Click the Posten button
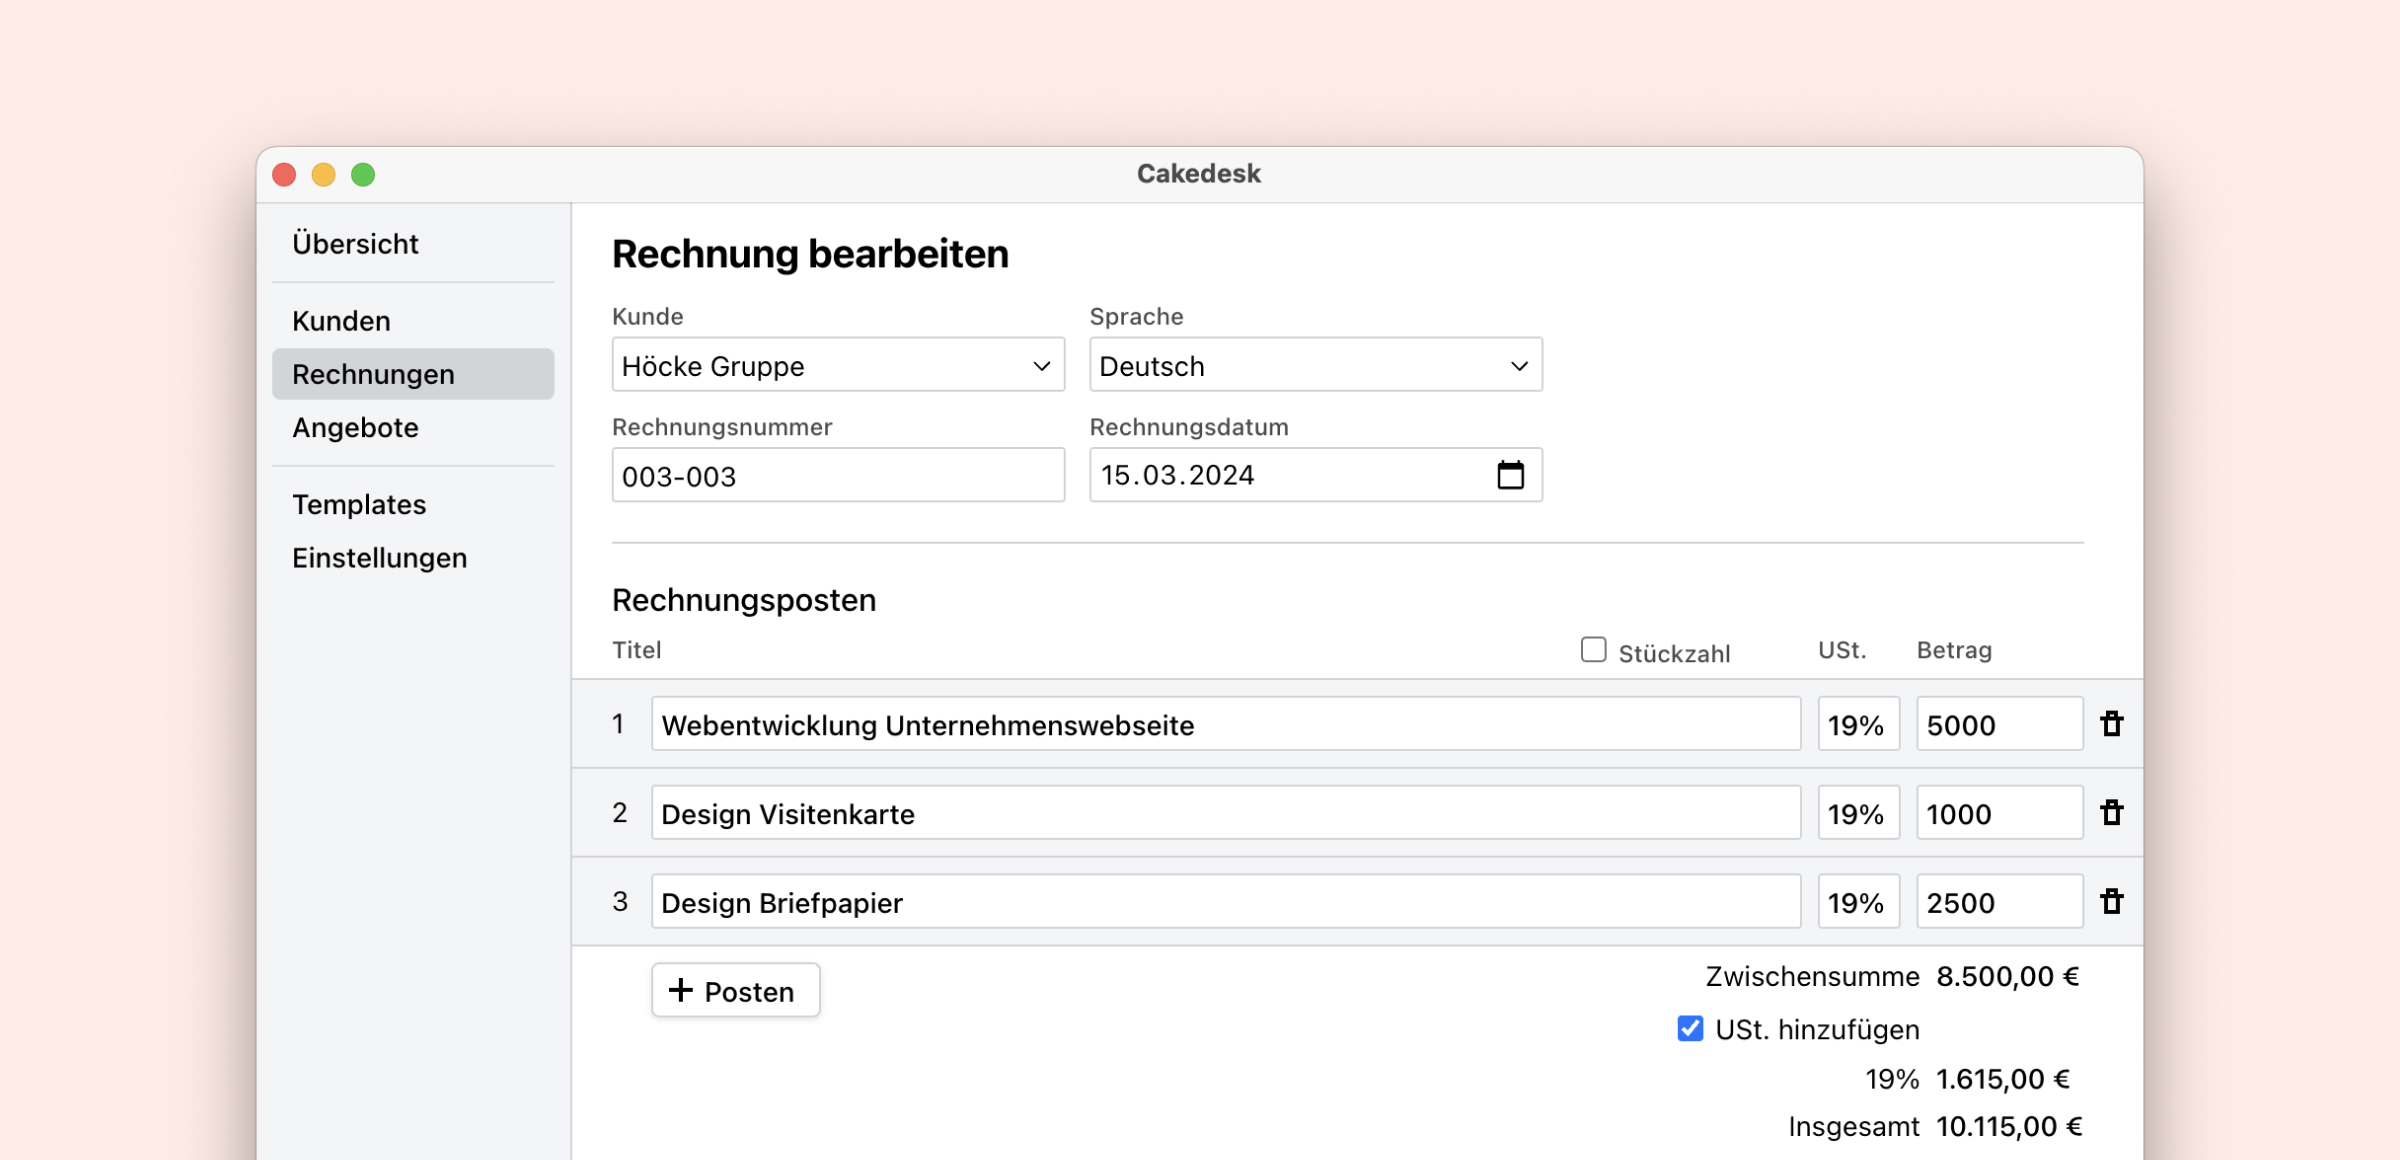This screenshot has width=2400, height=1160. click(735, 990)
